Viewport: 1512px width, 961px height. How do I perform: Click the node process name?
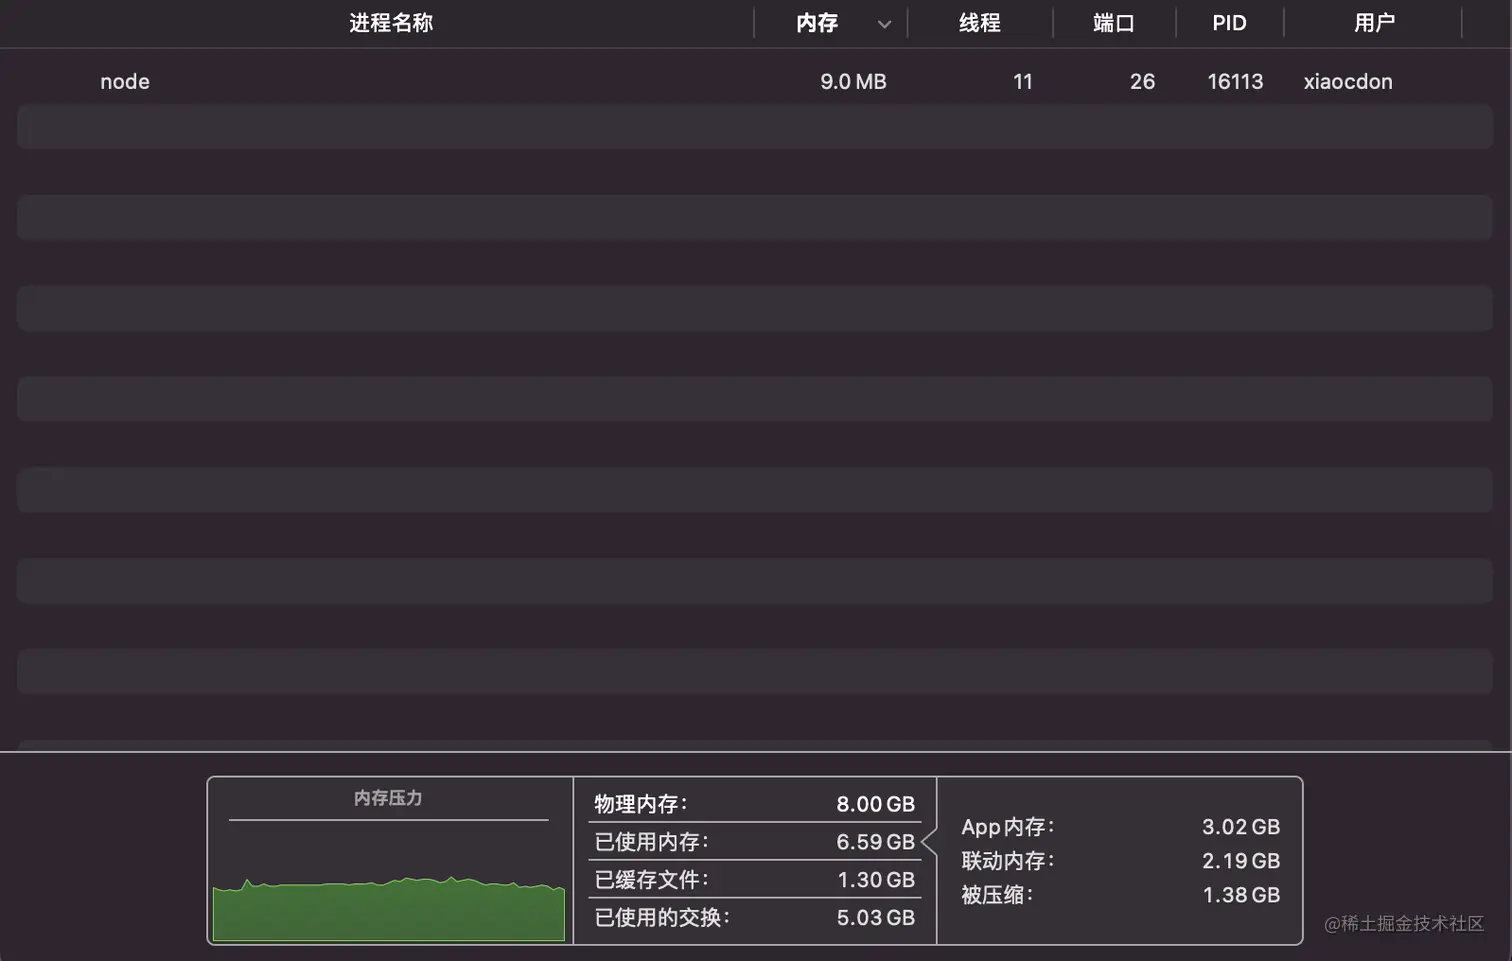[124, 81]
